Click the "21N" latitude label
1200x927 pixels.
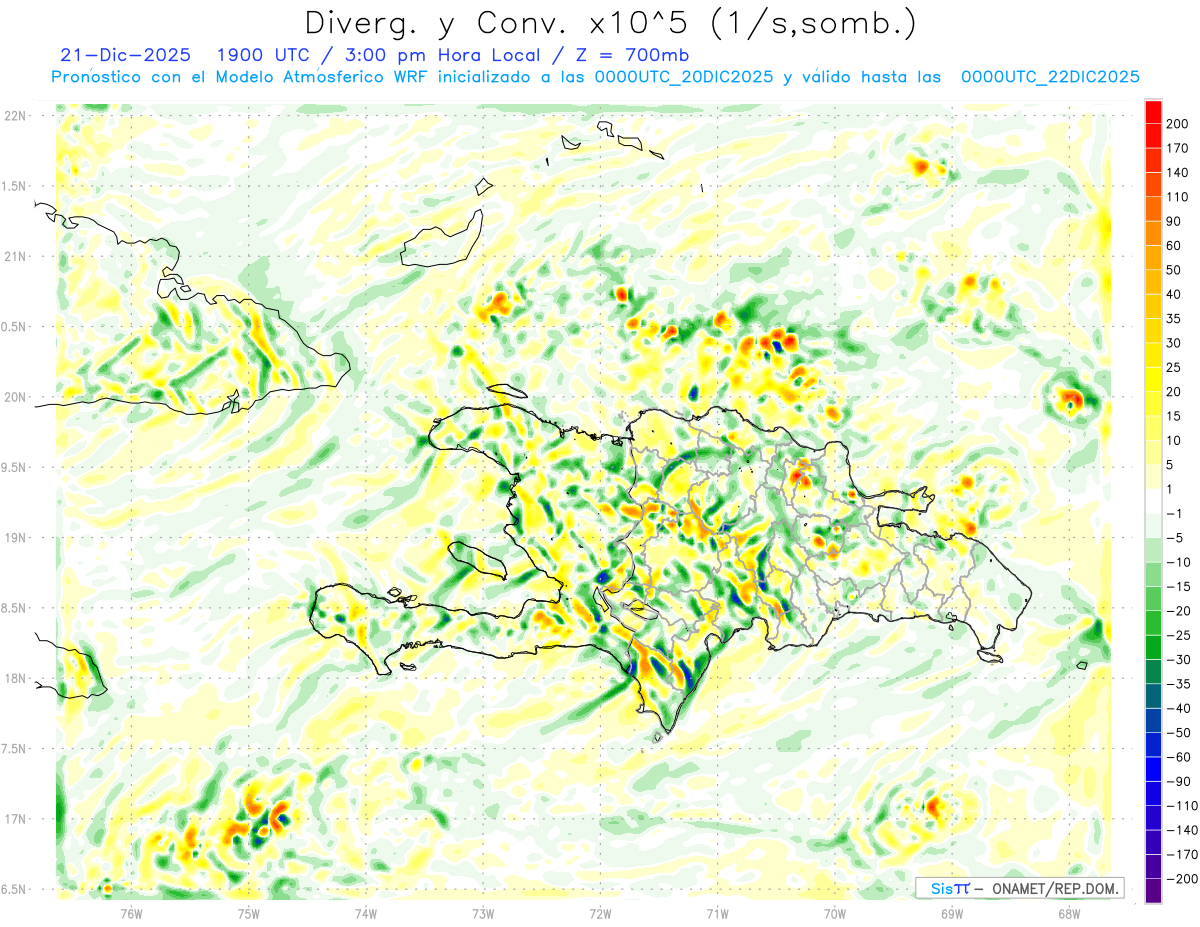point(16,256)
